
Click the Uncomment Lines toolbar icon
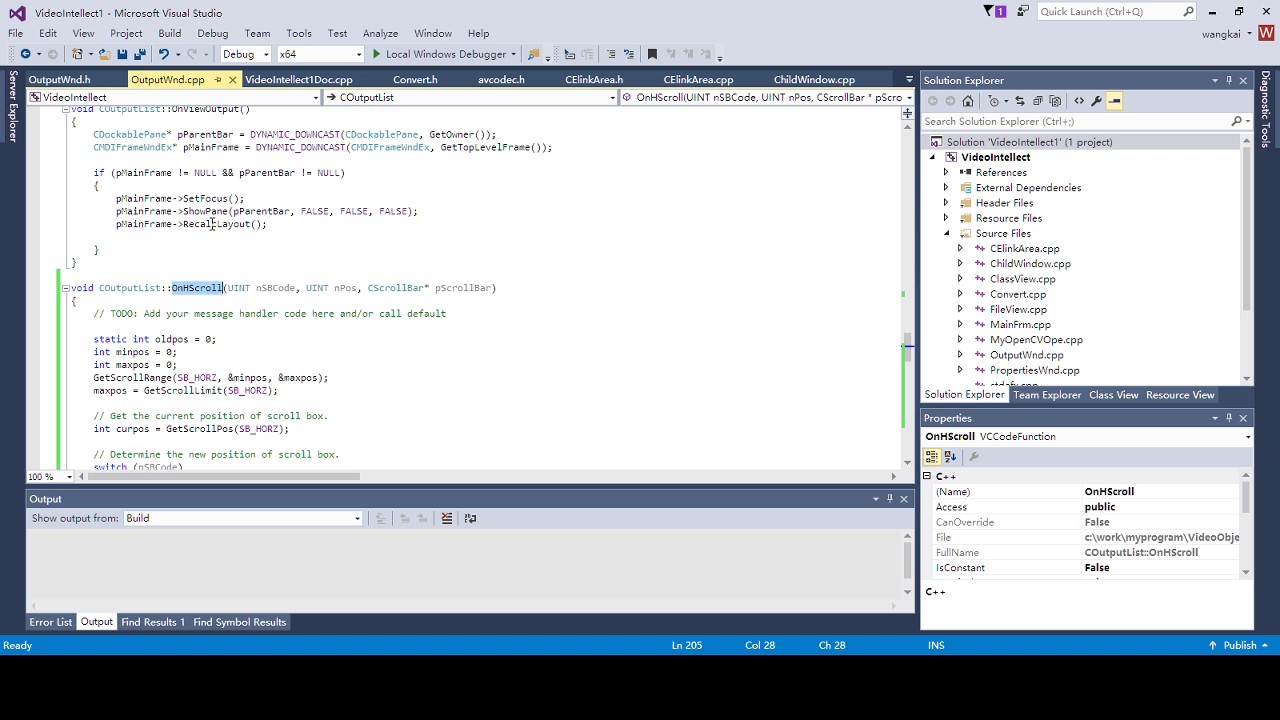(629, 54)
